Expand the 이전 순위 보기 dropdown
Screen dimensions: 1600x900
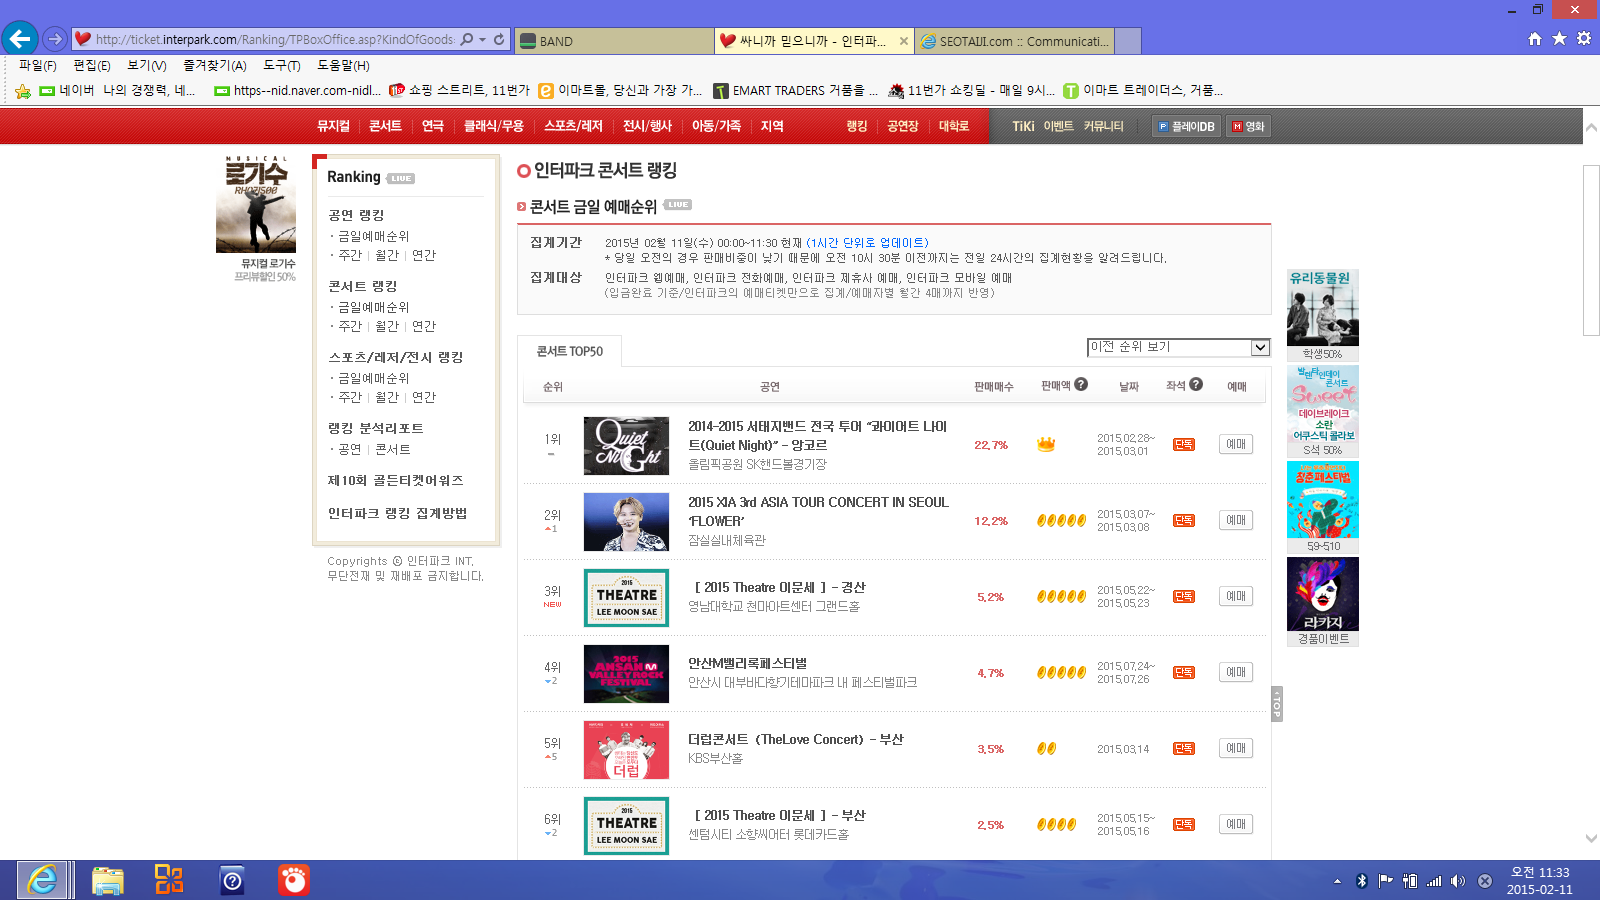pyautogui.click(x=1260, y=347)
